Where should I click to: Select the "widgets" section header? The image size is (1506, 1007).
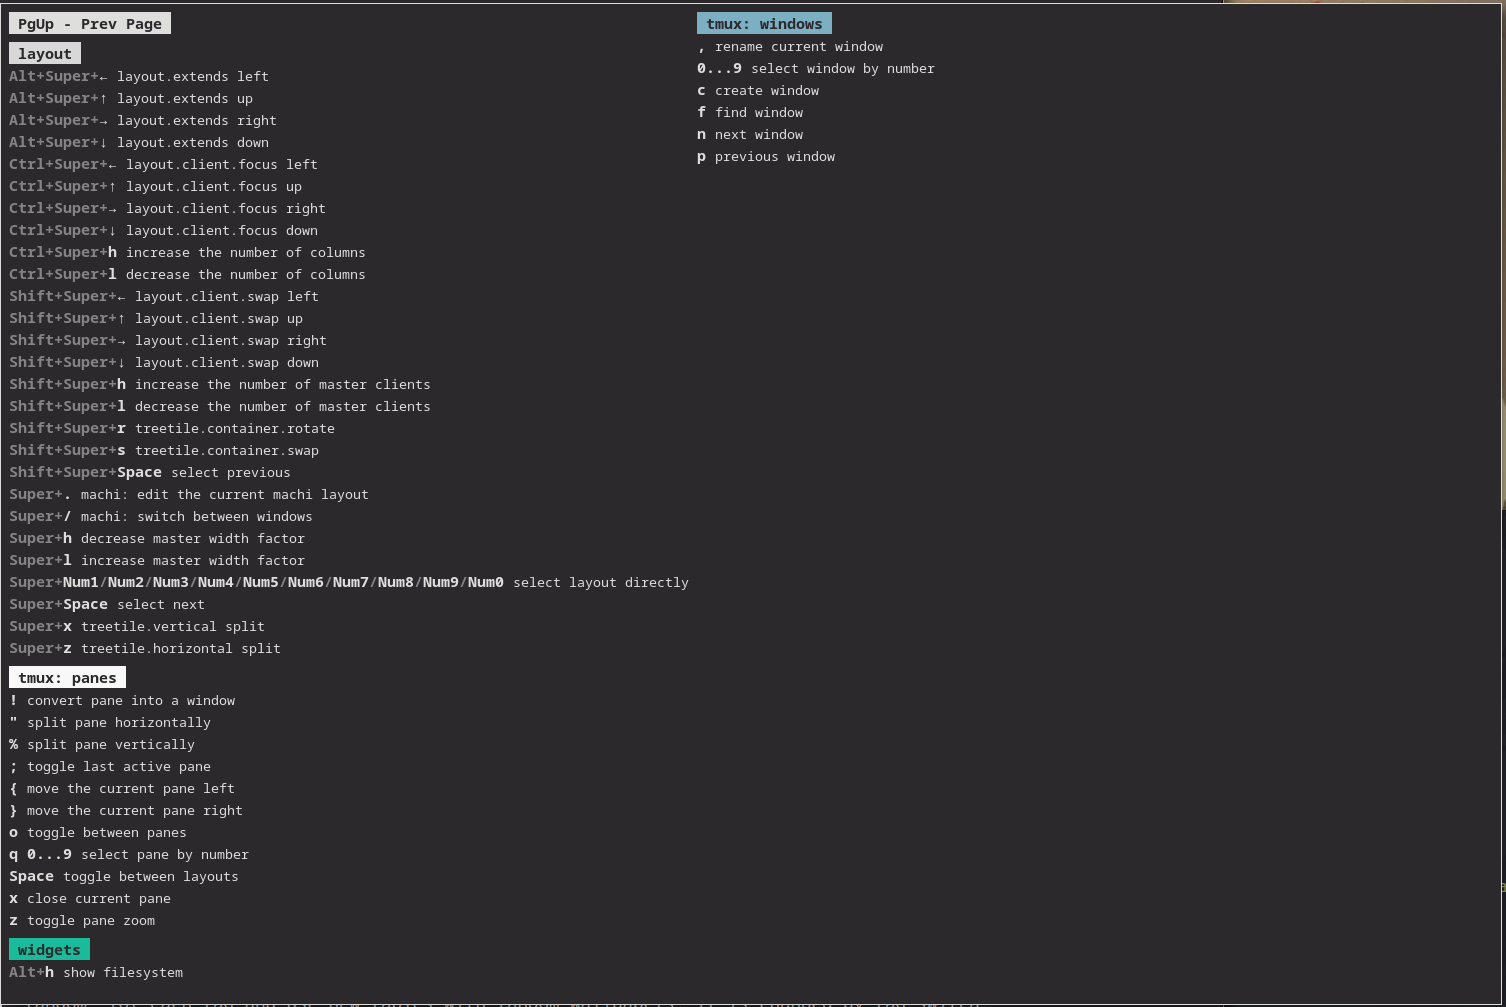pos(49,949)
